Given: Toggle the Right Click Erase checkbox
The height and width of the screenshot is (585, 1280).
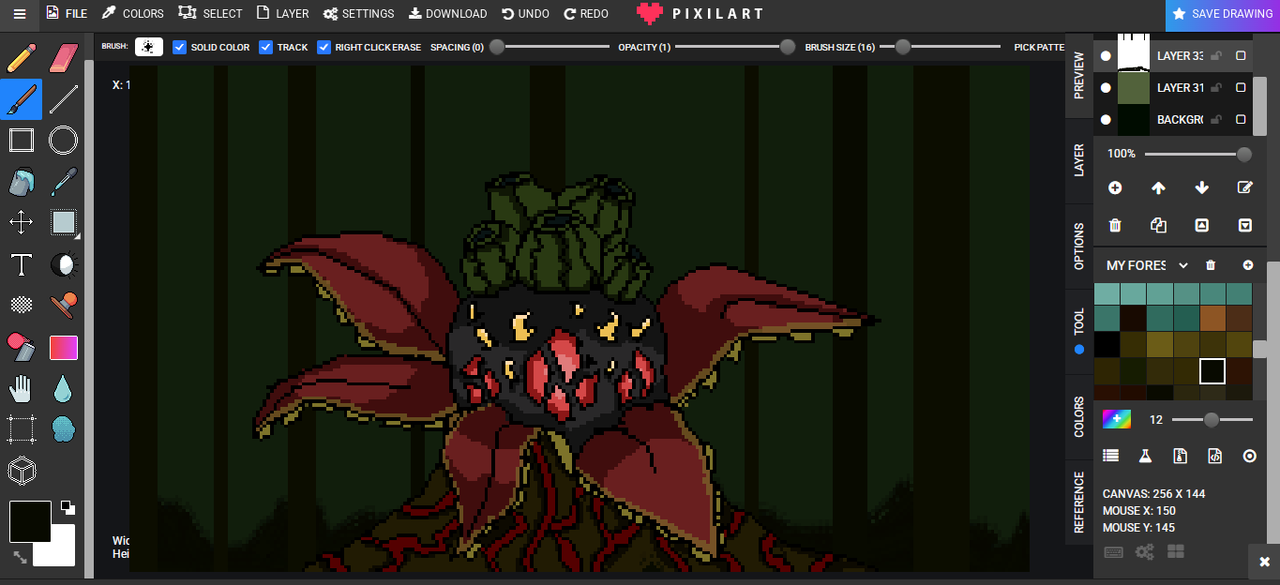Looking at the screenshot, I should [324, 47].
